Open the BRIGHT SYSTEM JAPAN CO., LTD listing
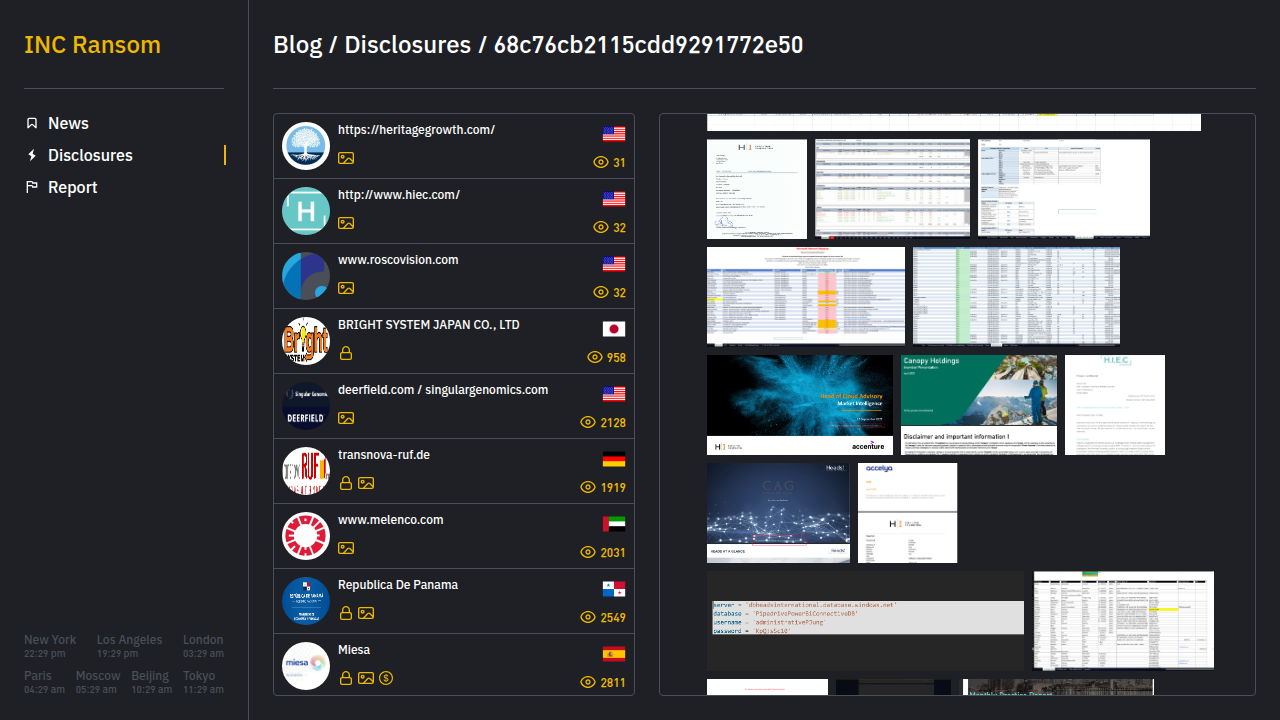This screenshot has width=1280, height=720. click(454, 341)
